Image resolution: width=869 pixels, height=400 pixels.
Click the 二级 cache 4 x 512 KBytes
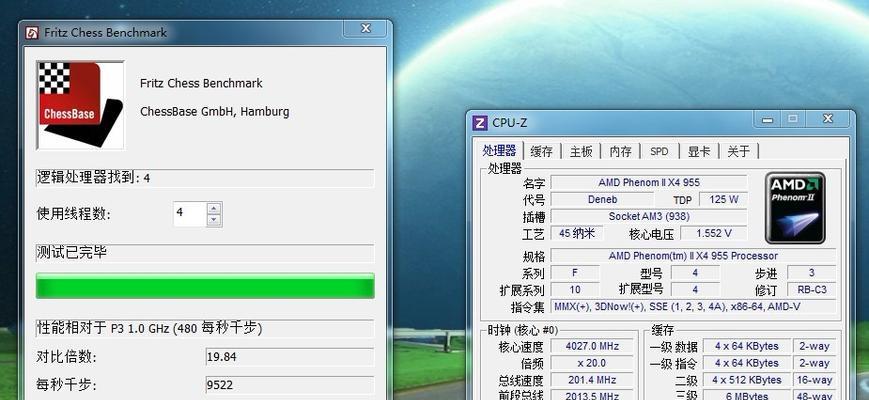(747, 380)
